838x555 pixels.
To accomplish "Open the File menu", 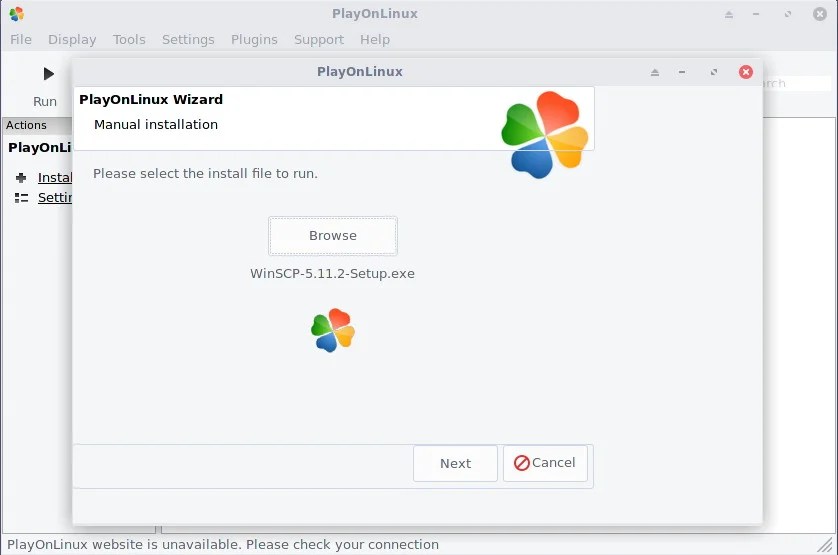I will coord(21,40).
